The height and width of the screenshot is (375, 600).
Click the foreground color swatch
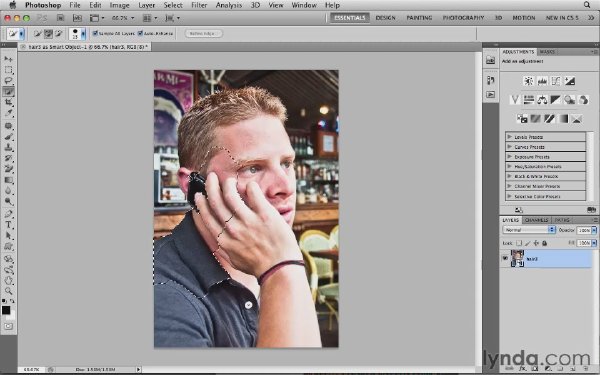6,310
